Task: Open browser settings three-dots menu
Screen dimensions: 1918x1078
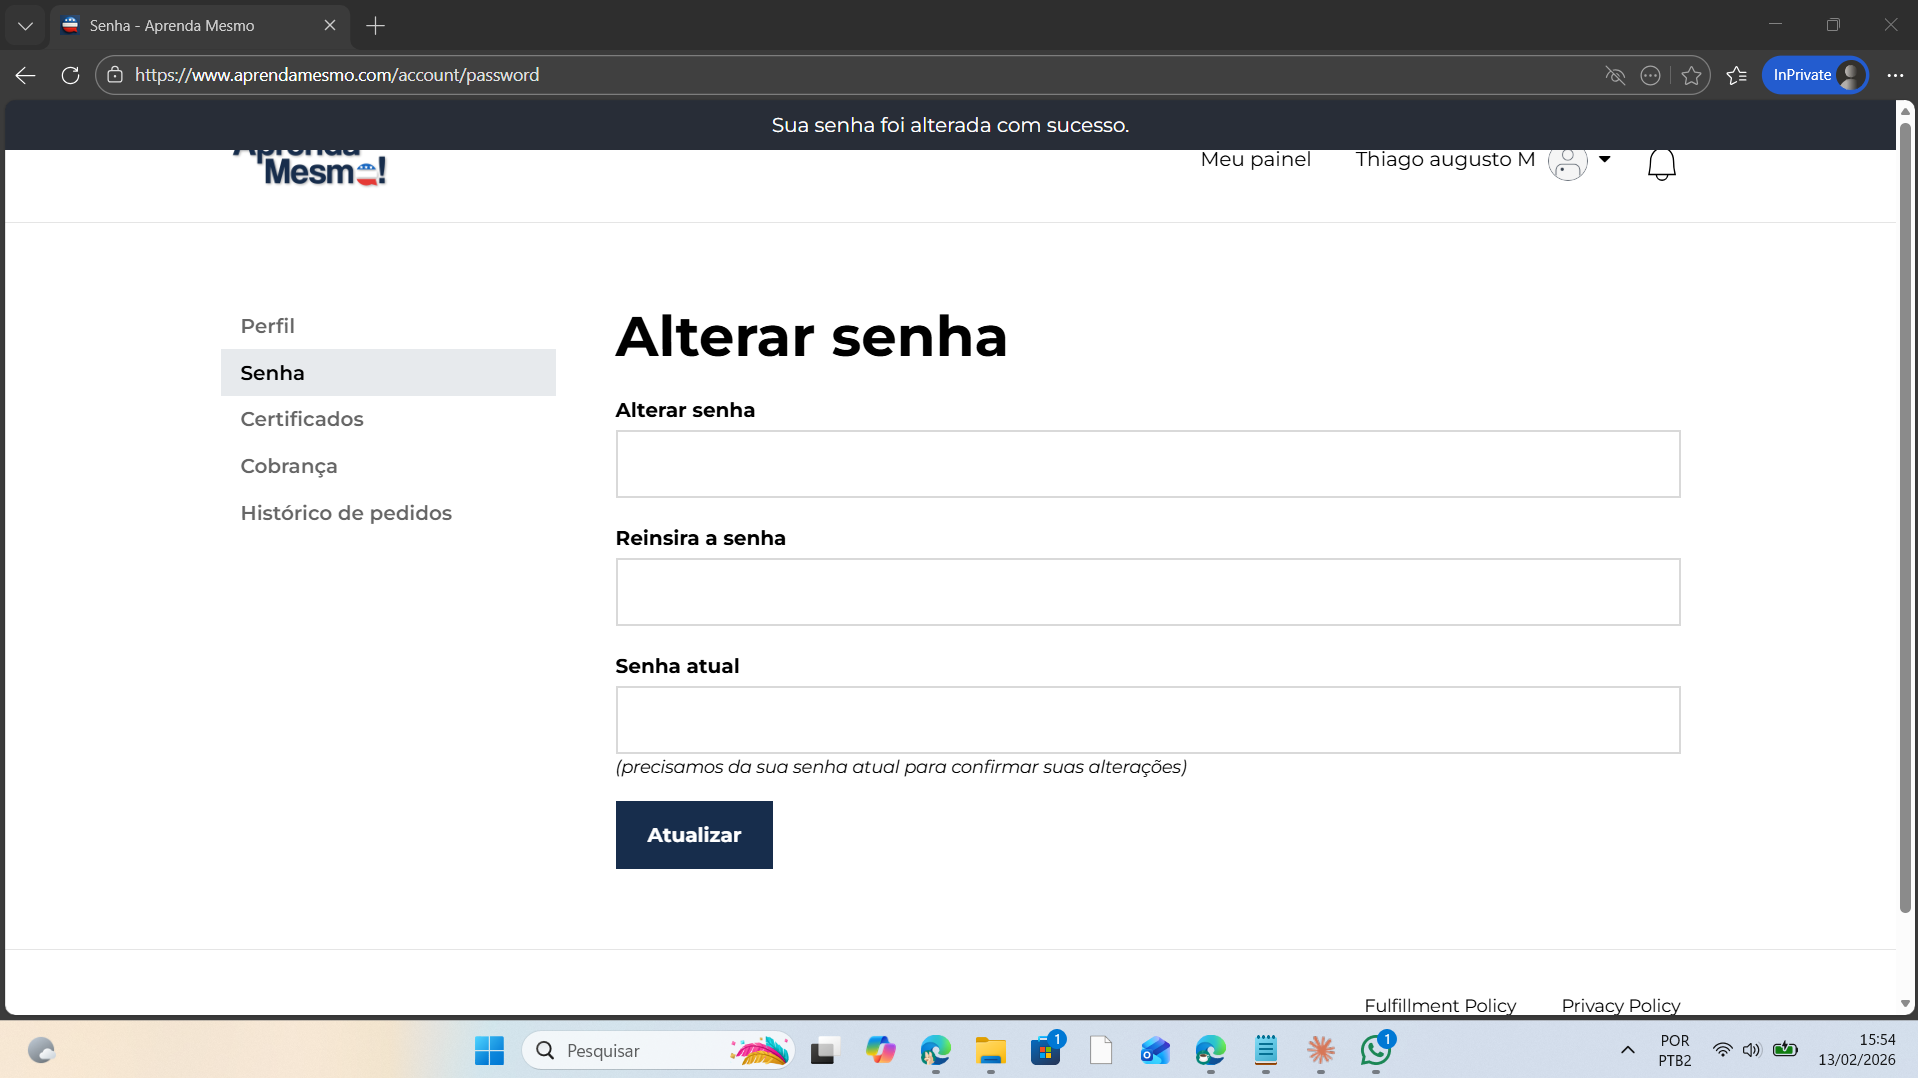Action: point(1895,75)
